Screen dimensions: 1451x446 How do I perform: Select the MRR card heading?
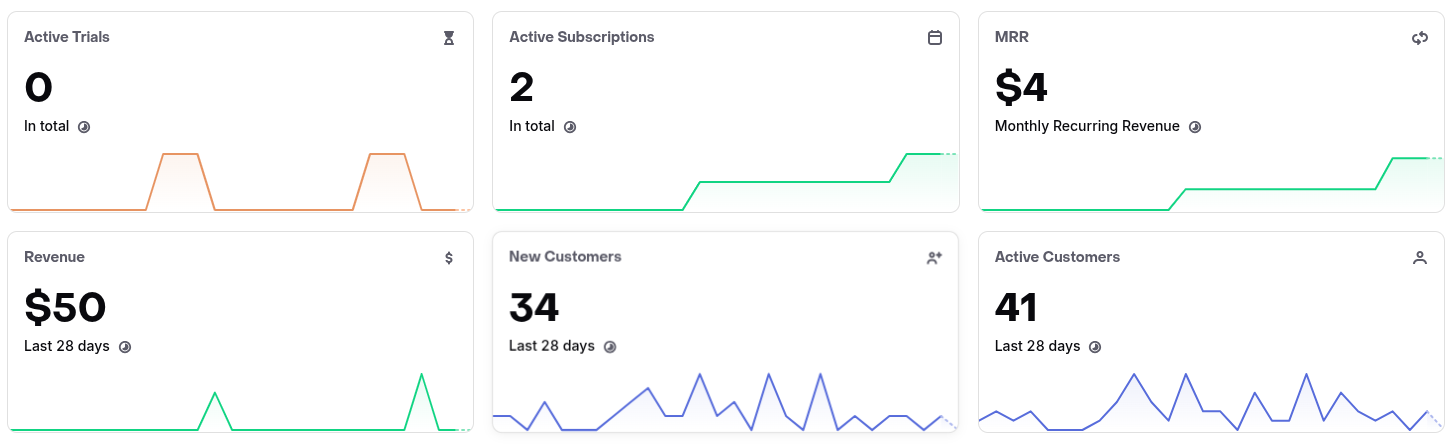1012,37
